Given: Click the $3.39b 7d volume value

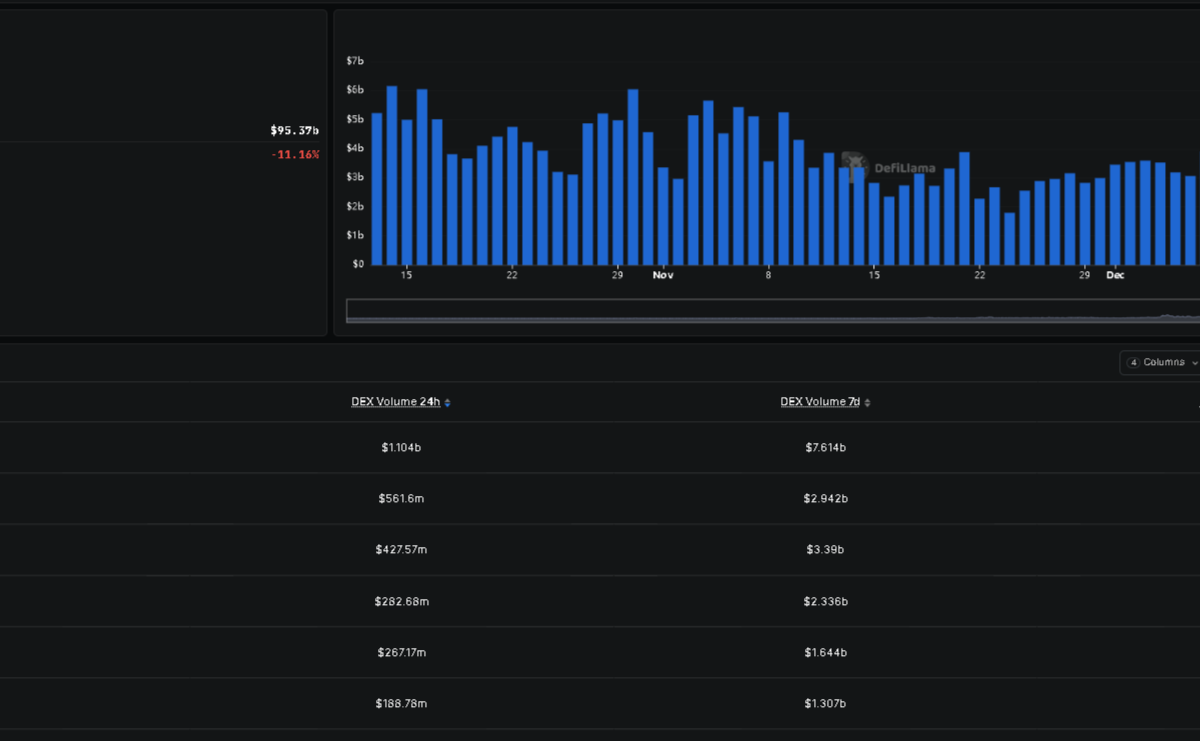Looking at the screenshot, I should (x=825, y=550).
